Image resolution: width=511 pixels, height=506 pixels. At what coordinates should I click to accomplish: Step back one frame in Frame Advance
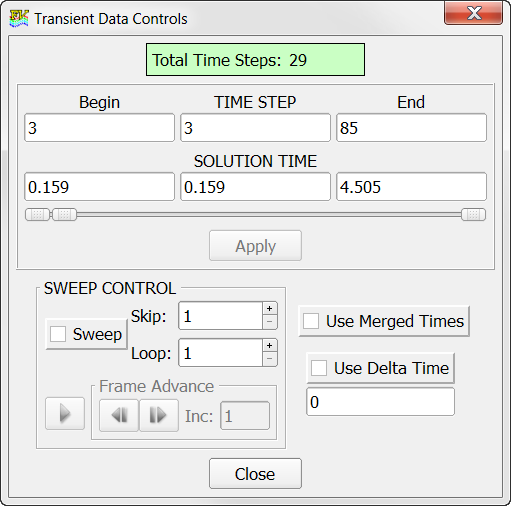[119, 416]
